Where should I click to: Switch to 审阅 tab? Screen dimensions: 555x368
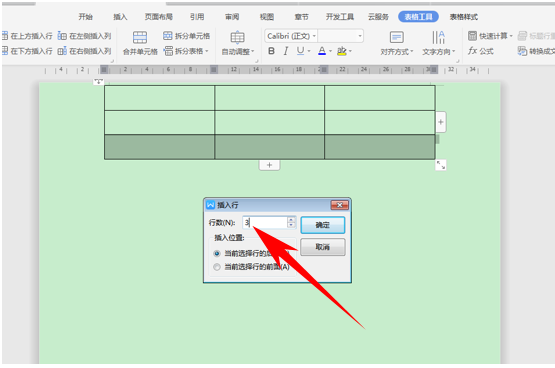tap(232, 17)
